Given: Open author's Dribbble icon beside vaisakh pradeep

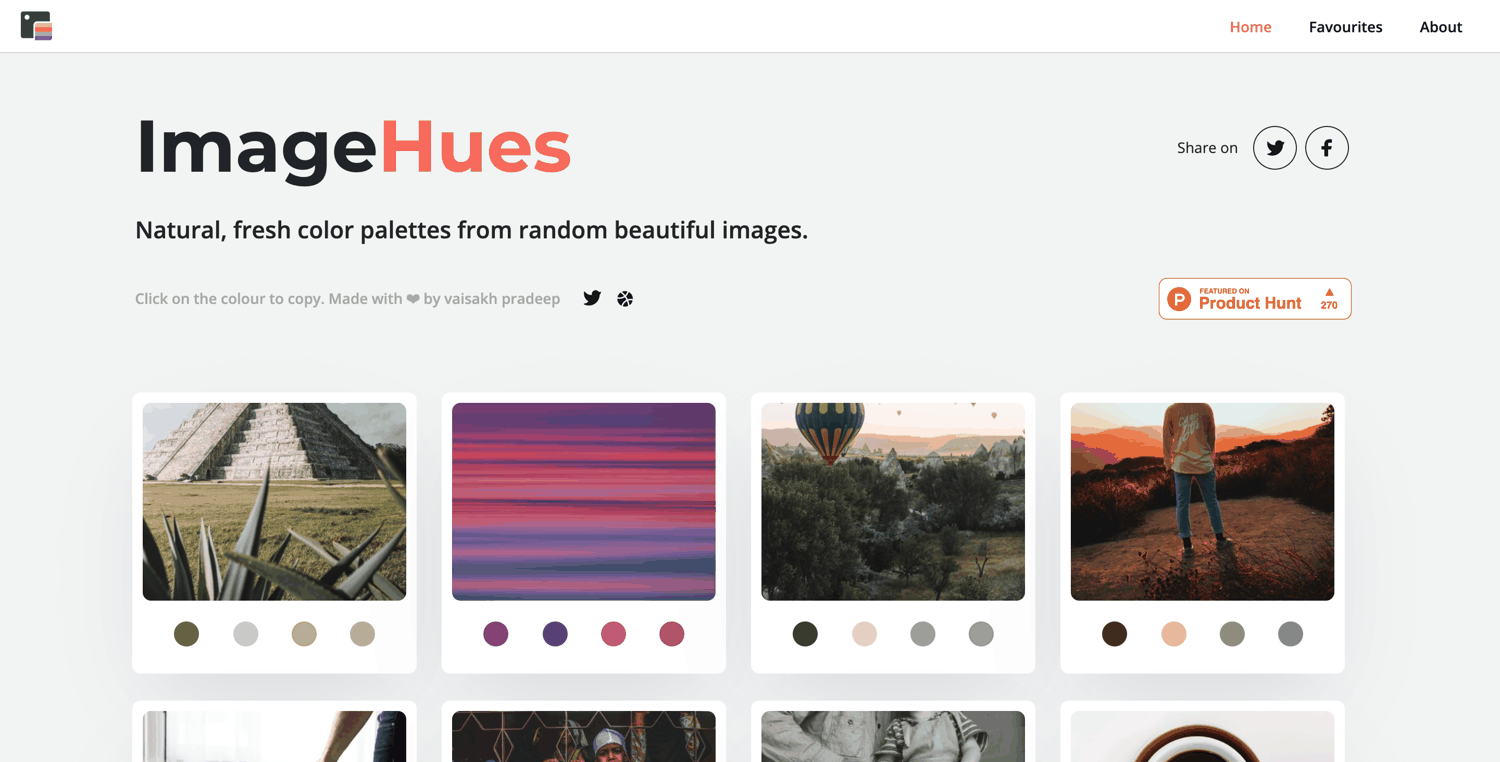Looking at the screenshot, I should pyautogui.click(x=625, y=299).
